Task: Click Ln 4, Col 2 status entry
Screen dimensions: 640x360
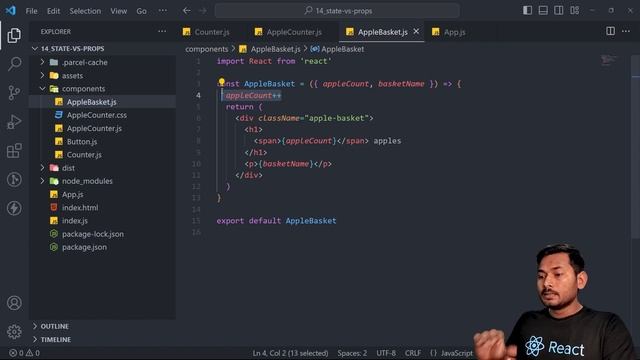Action: point(290,353)
